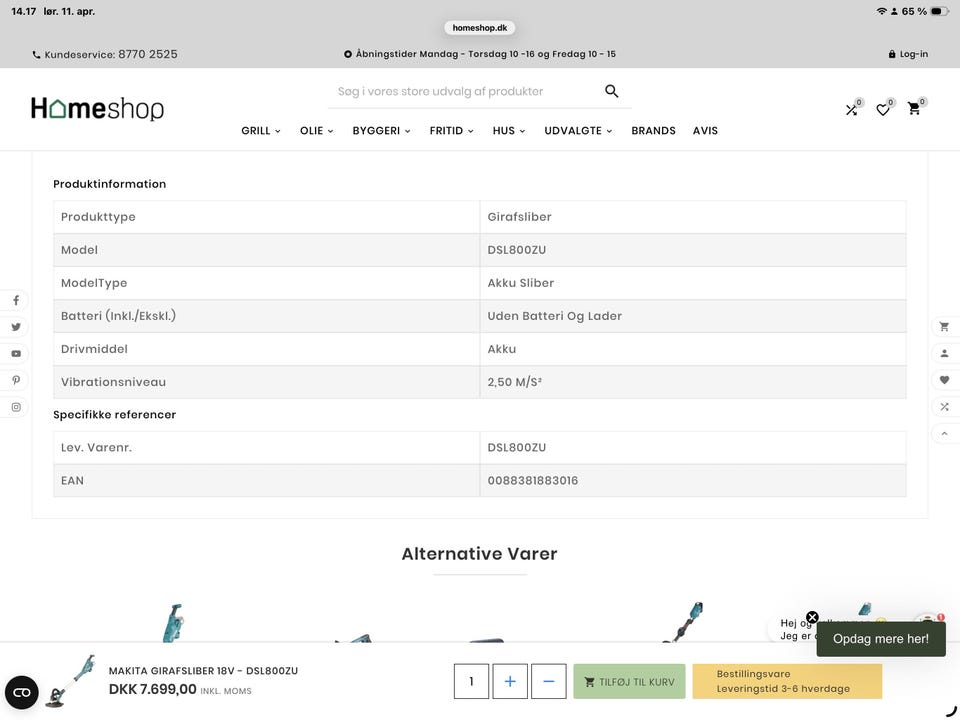The image size is (960, 720).
Task: Open the compare products icon in header
Action: point(851,110)
